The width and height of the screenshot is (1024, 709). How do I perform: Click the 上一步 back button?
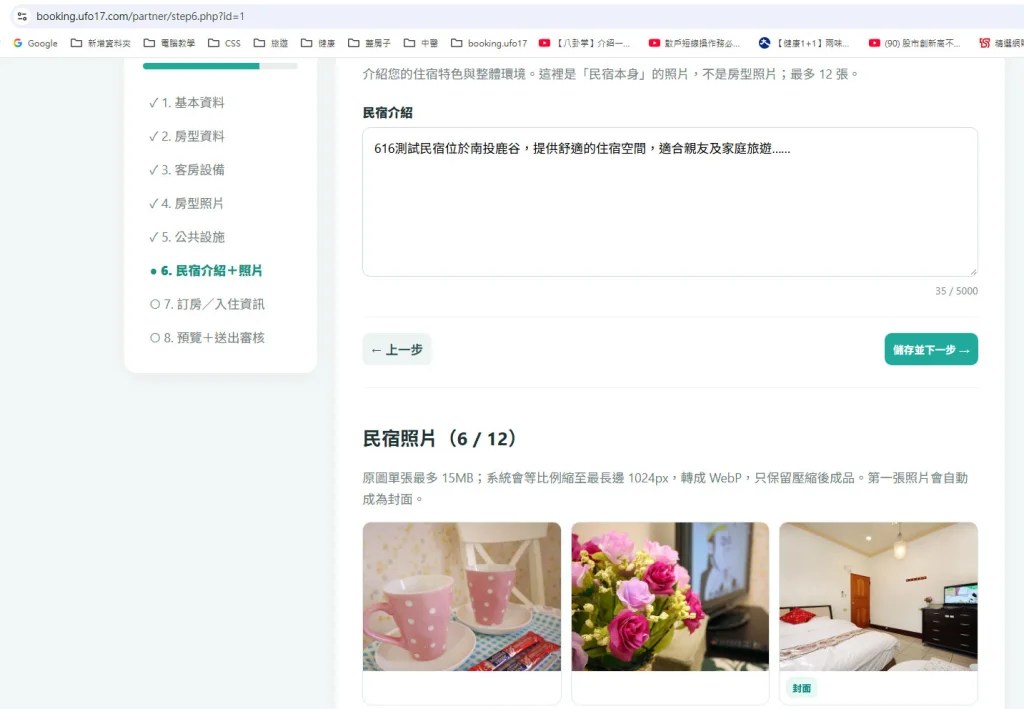(397, 349)
